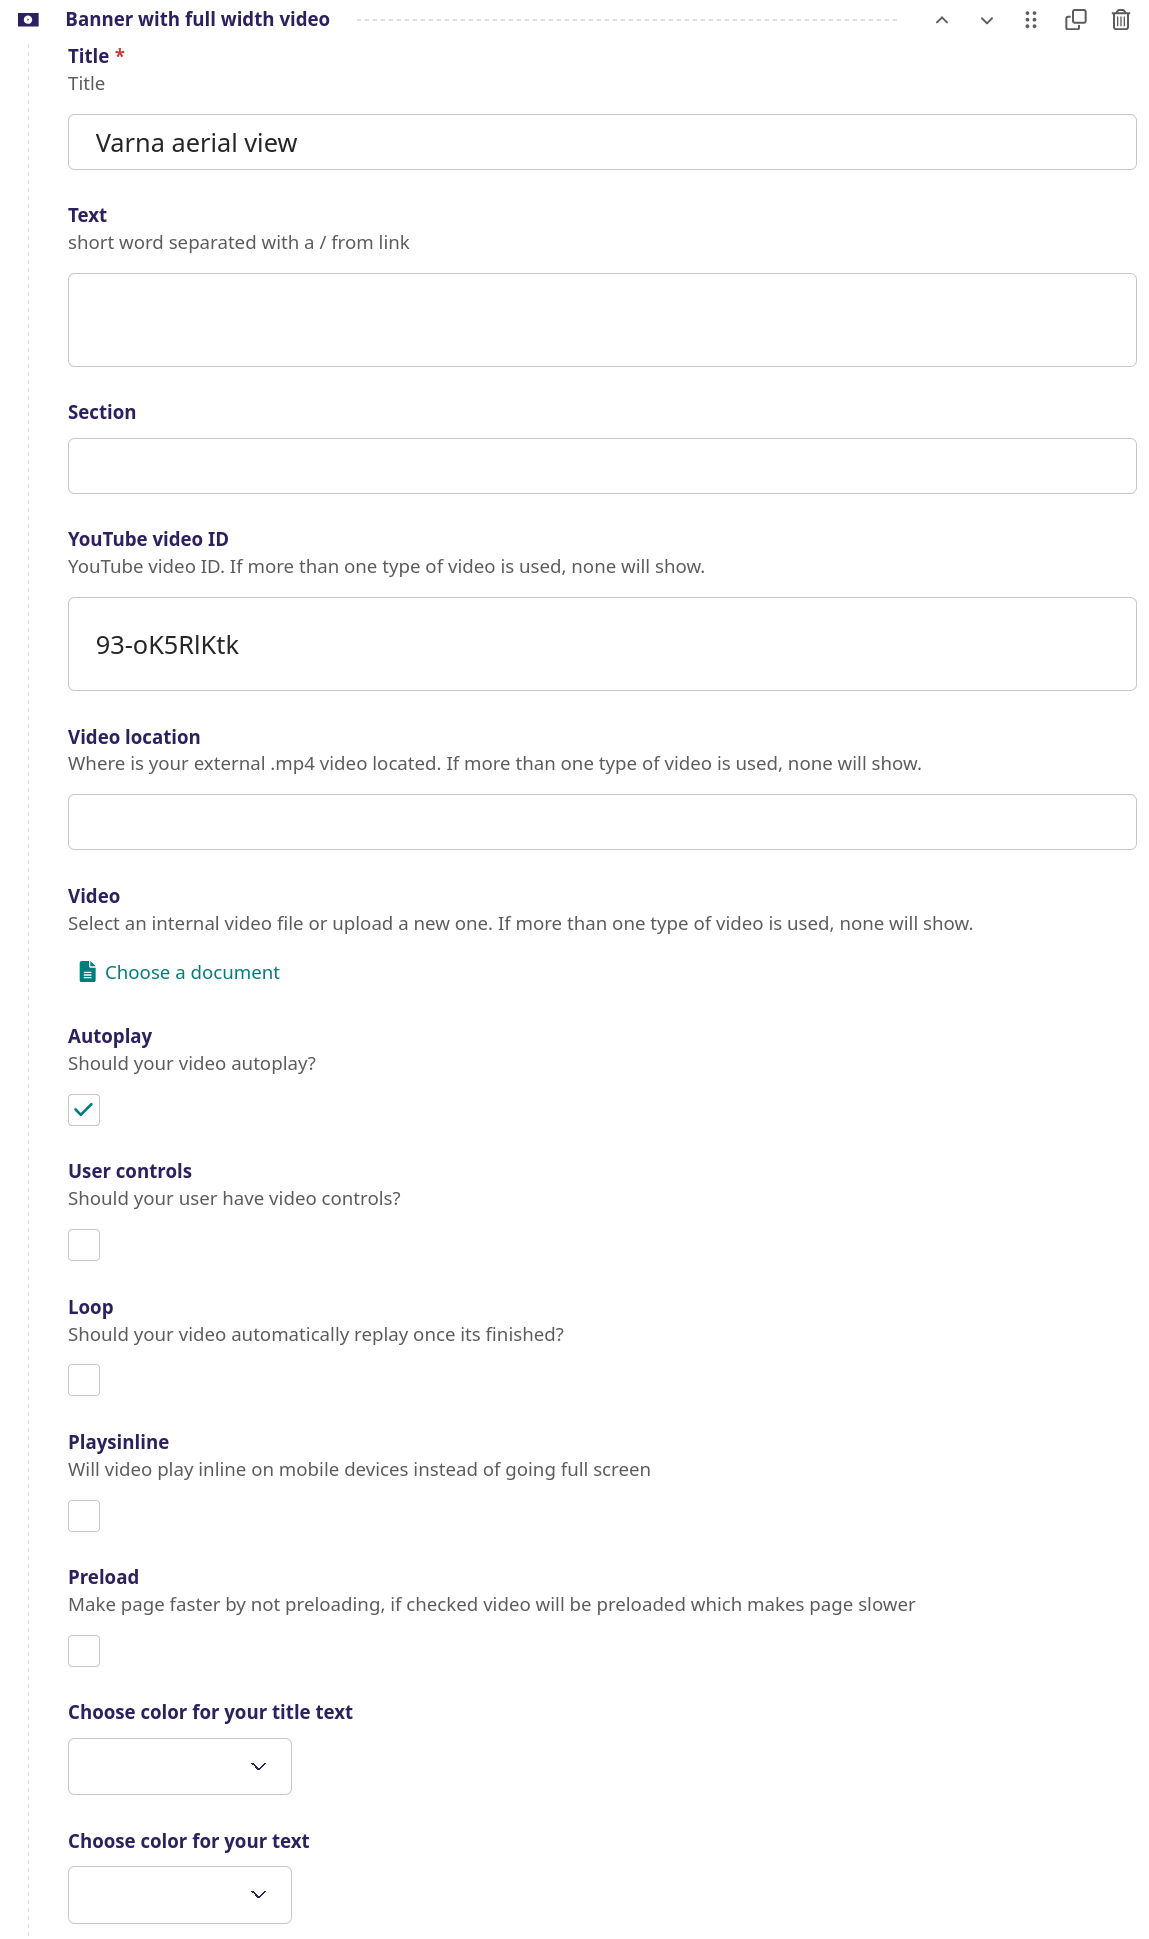The height and width of the screenshot is (1939, 1149).
Task: Duplicate the banner video block
Action: pos(1076,20)
